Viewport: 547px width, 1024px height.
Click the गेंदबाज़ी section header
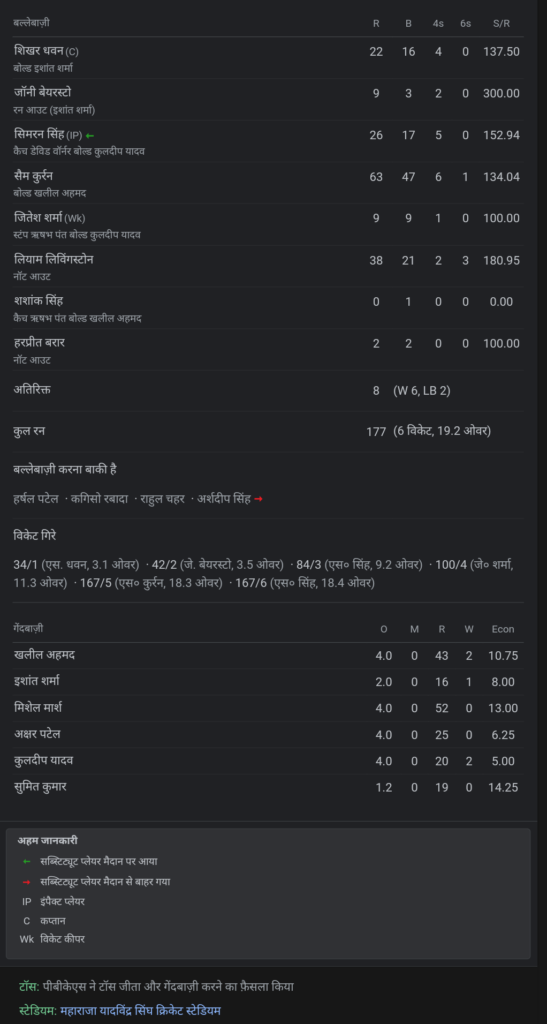click(x=29, y=628)
